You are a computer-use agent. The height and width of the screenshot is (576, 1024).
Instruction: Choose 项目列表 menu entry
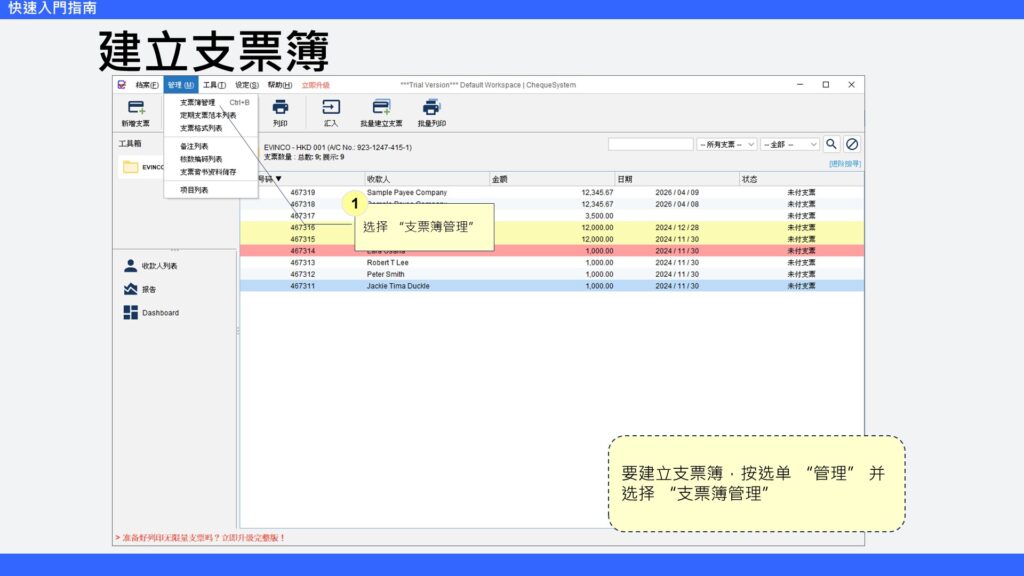coord(211,190)
